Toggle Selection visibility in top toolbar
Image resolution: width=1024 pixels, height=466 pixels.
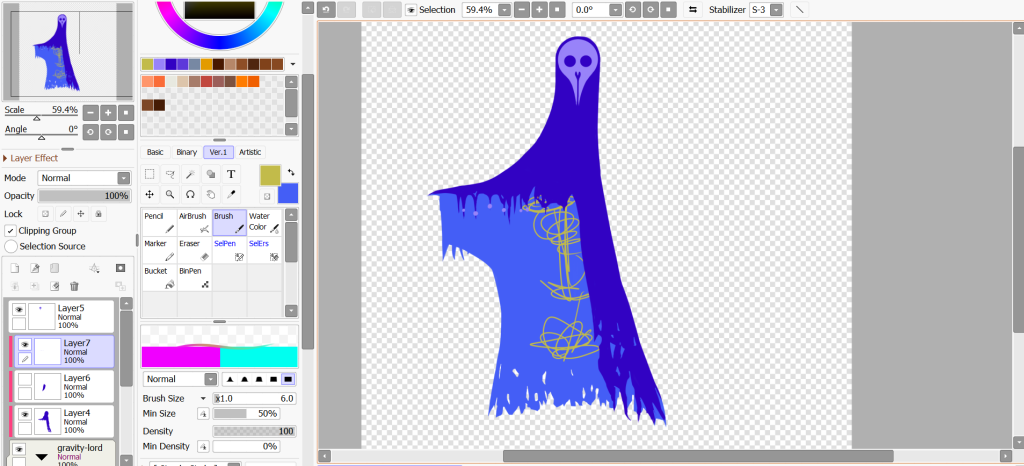tap(411, 10)
